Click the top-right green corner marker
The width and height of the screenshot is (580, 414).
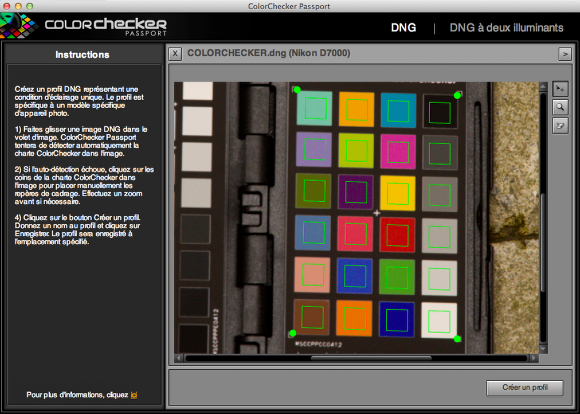(x=457, y=95)
